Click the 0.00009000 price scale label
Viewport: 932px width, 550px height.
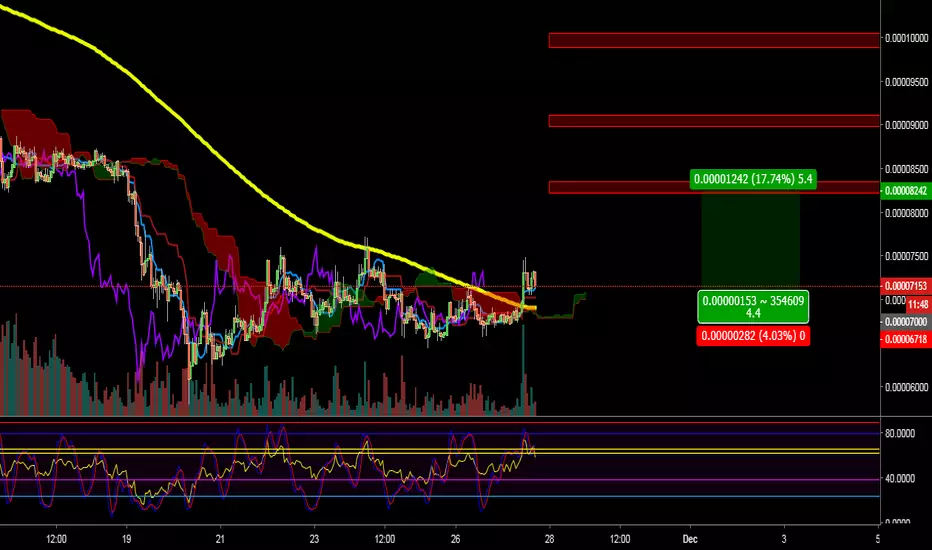(x=906, y=125)
